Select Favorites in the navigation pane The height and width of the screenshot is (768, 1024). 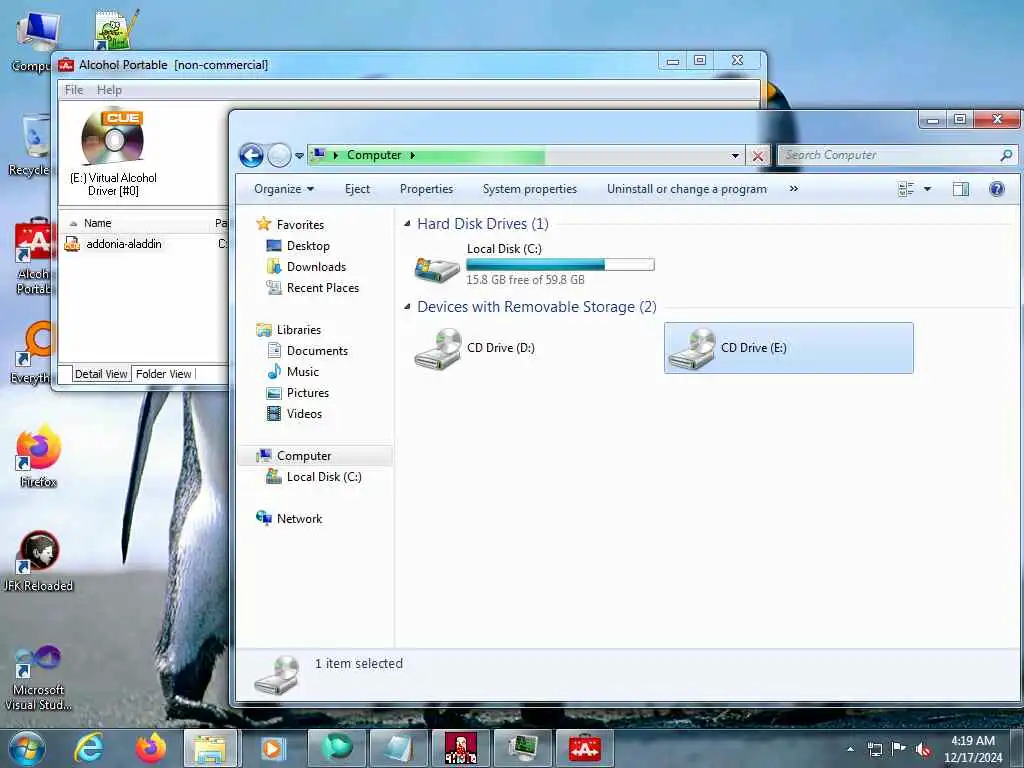point(300,225)
